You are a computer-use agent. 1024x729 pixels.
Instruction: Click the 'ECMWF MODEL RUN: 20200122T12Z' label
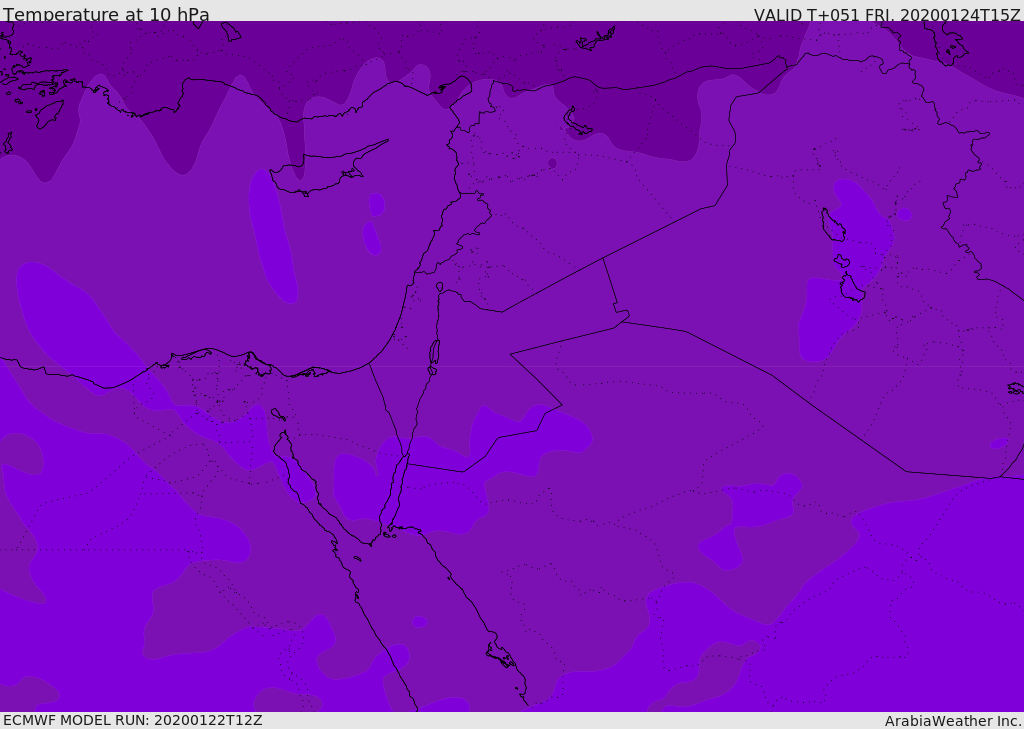click(133, 720)
